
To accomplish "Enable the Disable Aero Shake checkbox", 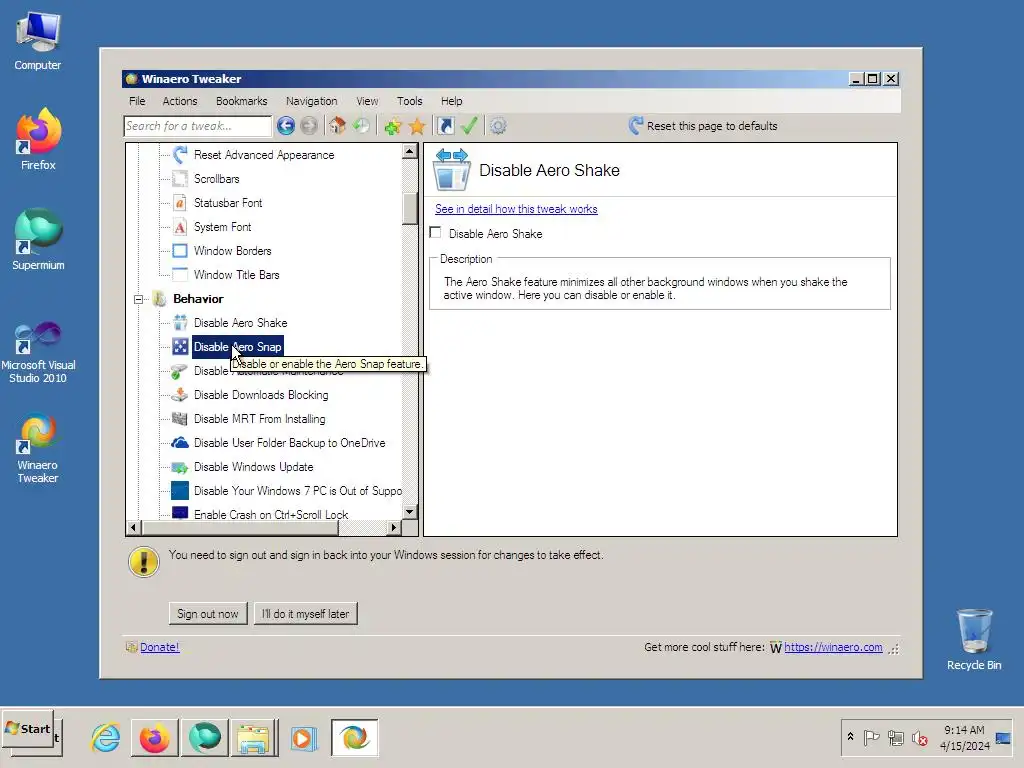I will (x=436, y=232).
